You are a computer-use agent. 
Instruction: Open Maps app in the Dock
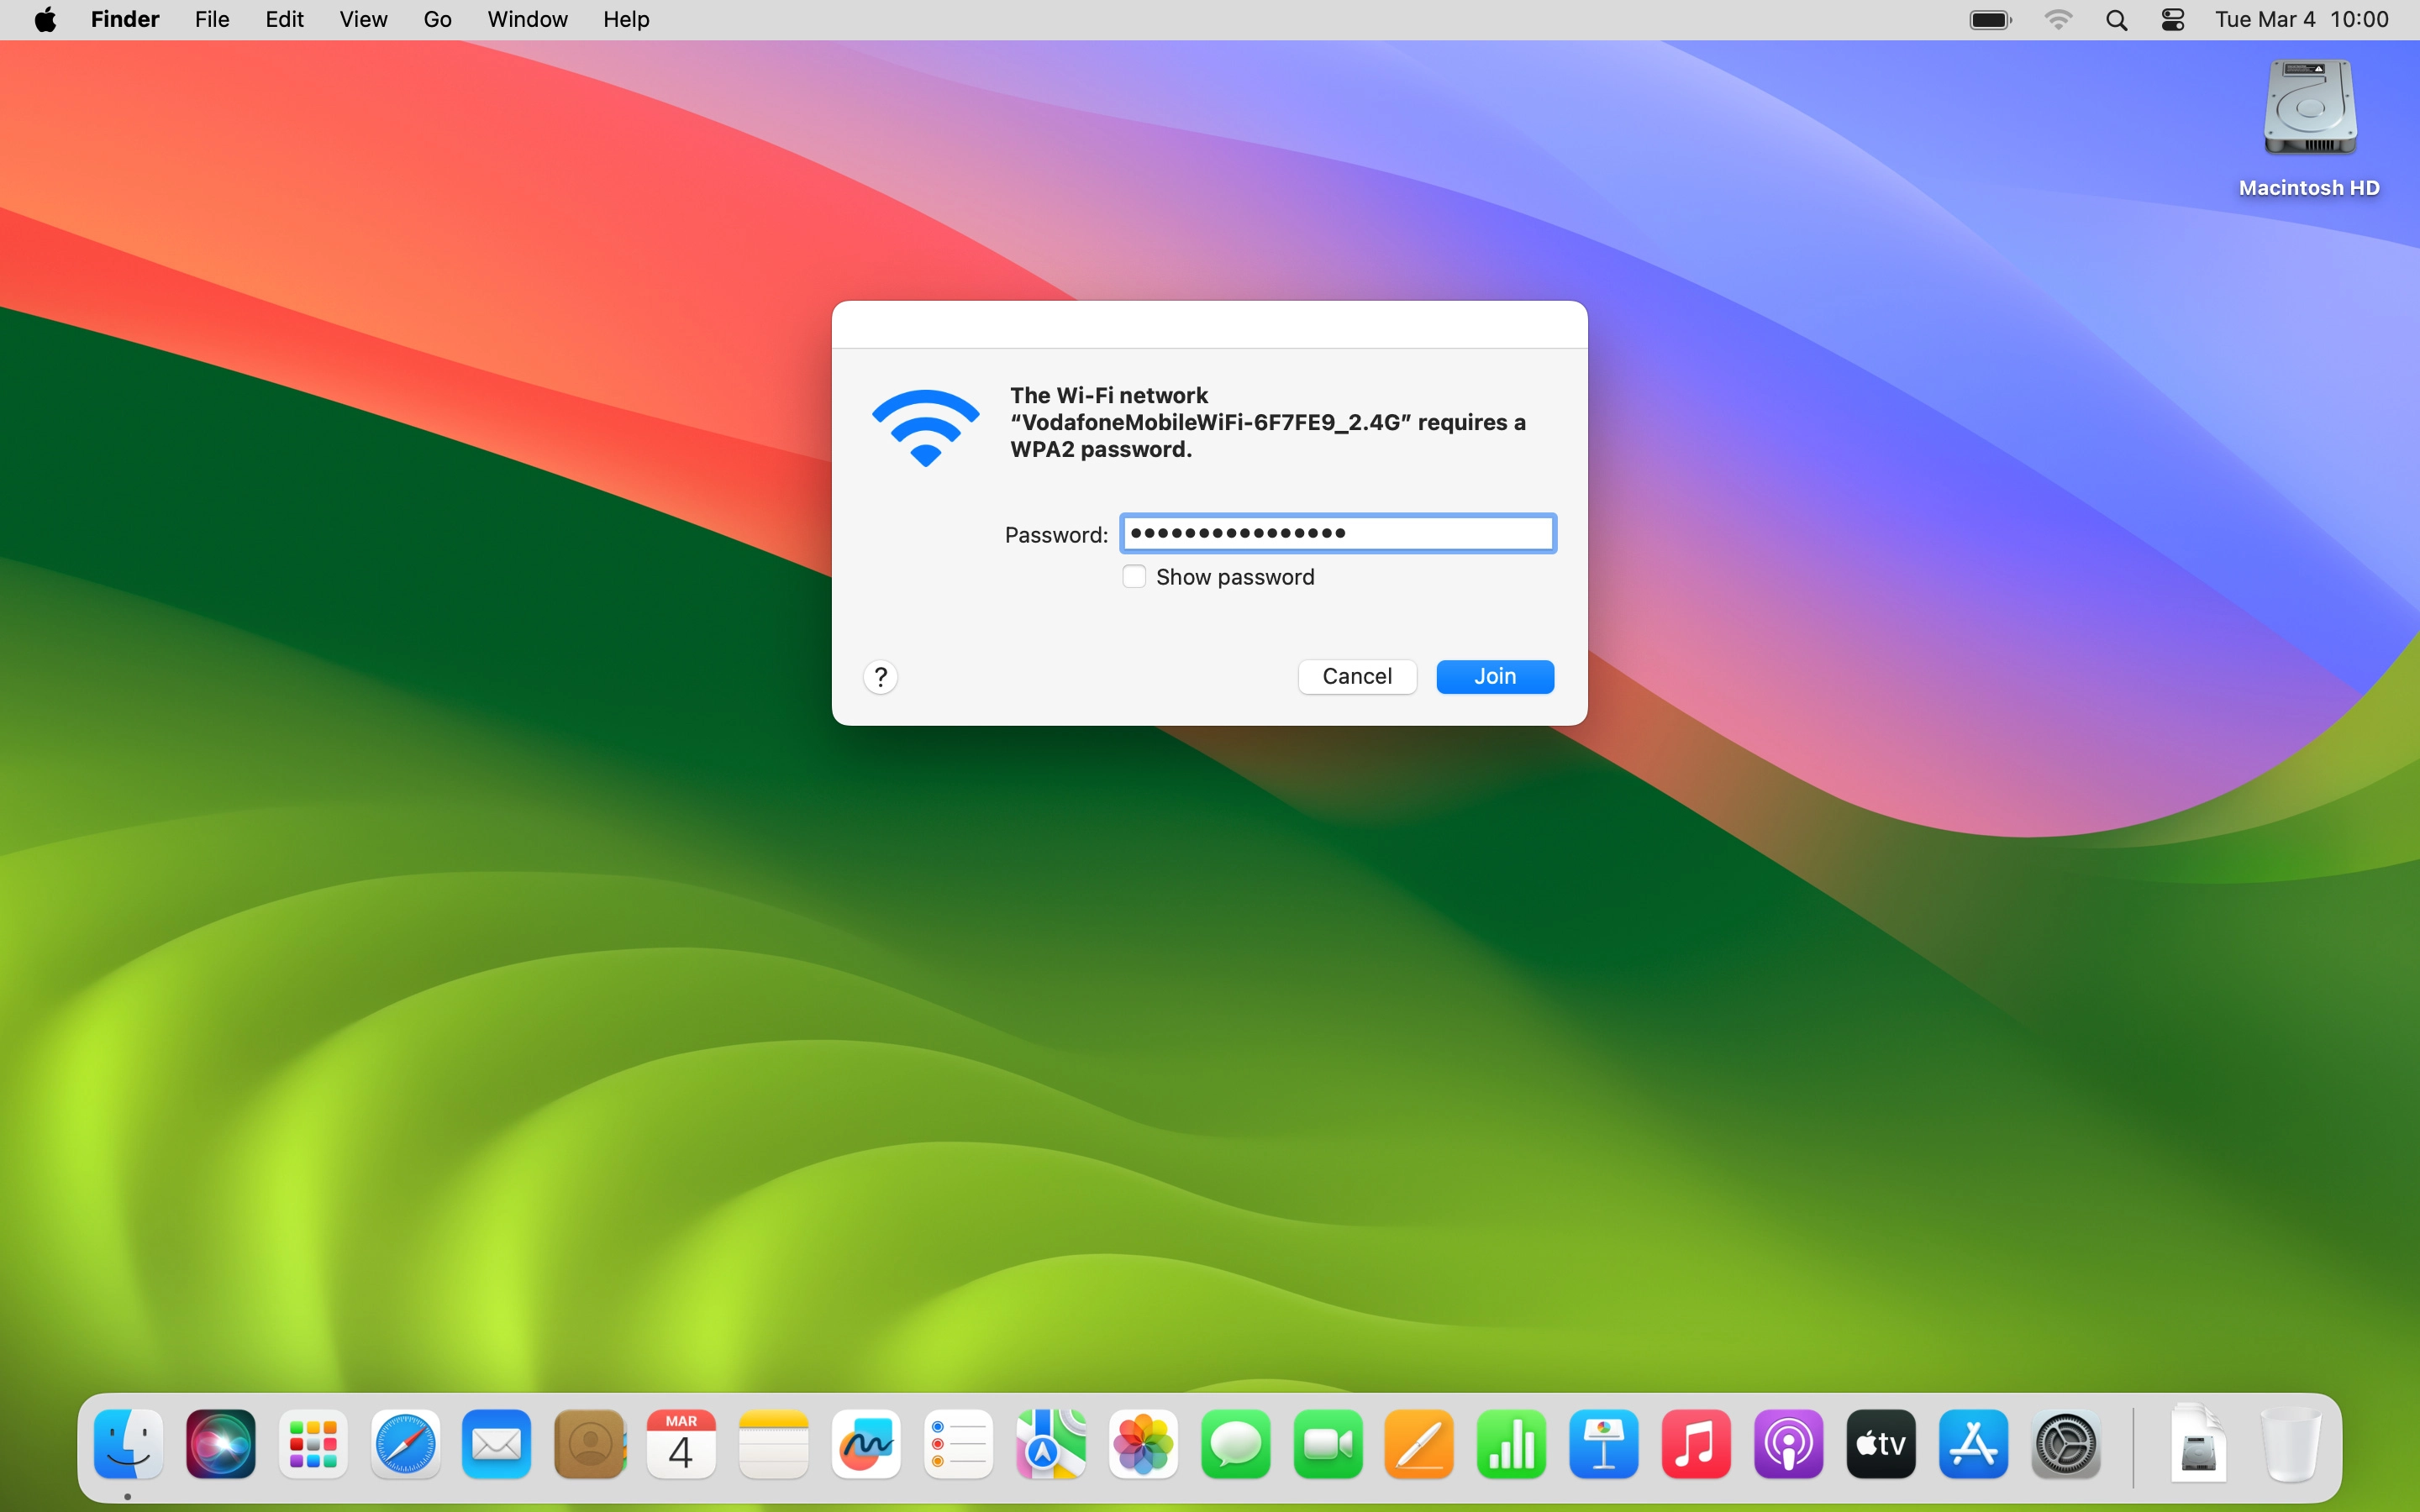tap(1051, 1444)
